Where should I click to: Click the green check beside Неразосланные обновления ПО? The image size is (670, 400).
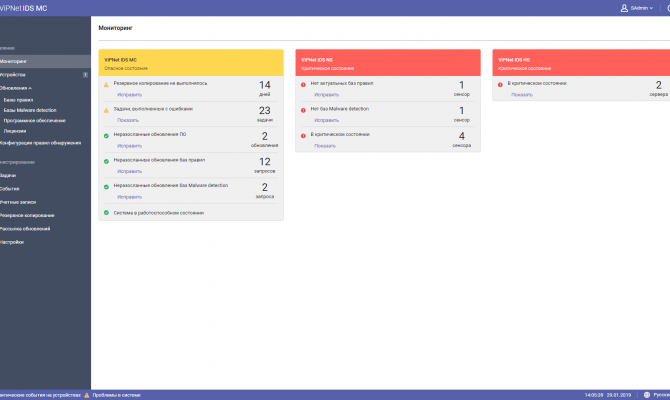(106, 136)
